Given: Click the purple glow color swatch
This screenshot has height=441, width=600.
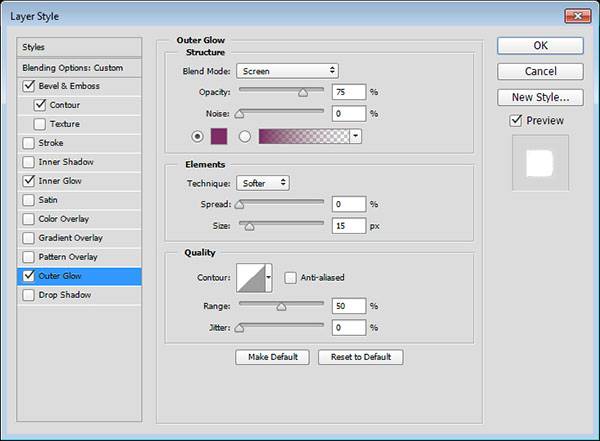Looking at the screenshot, I should [219, 136].
